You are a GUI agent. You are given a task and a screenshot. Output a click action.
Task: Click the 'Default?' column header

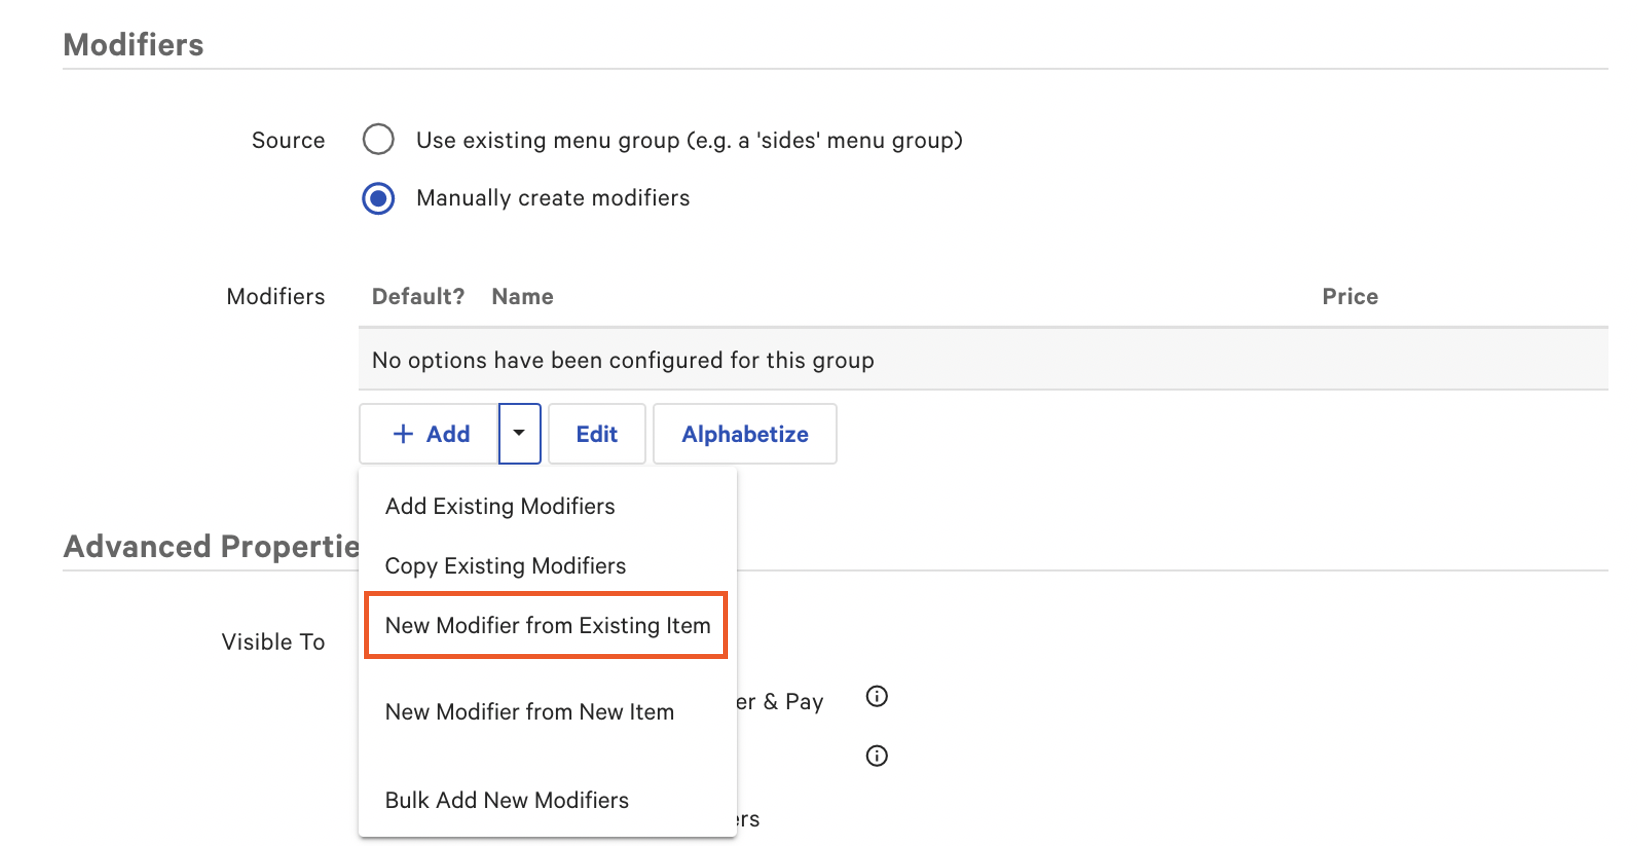point(418,297)
